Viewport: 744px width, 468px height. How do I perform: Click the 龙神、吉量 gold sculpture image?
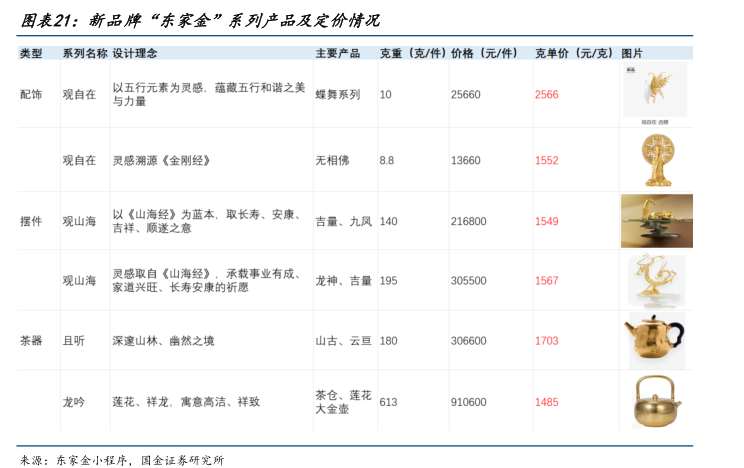[656, 281]
